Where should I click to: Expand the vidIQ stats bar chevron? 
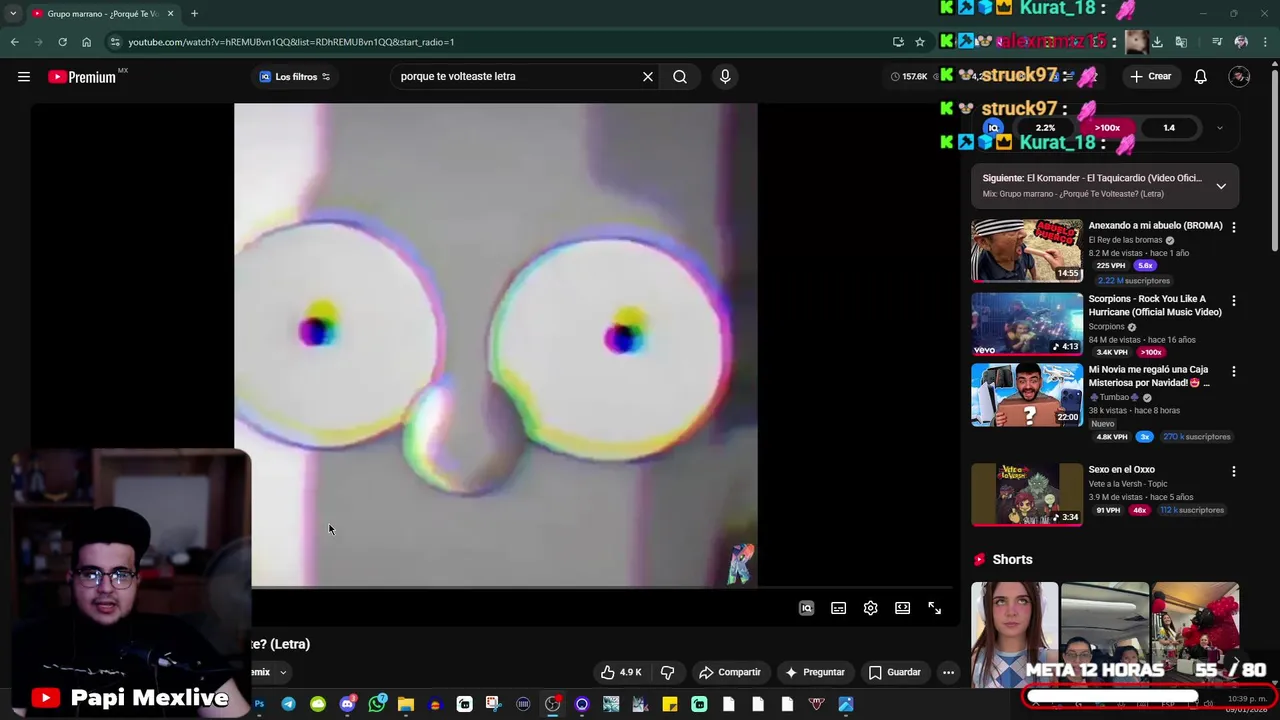1219,128
